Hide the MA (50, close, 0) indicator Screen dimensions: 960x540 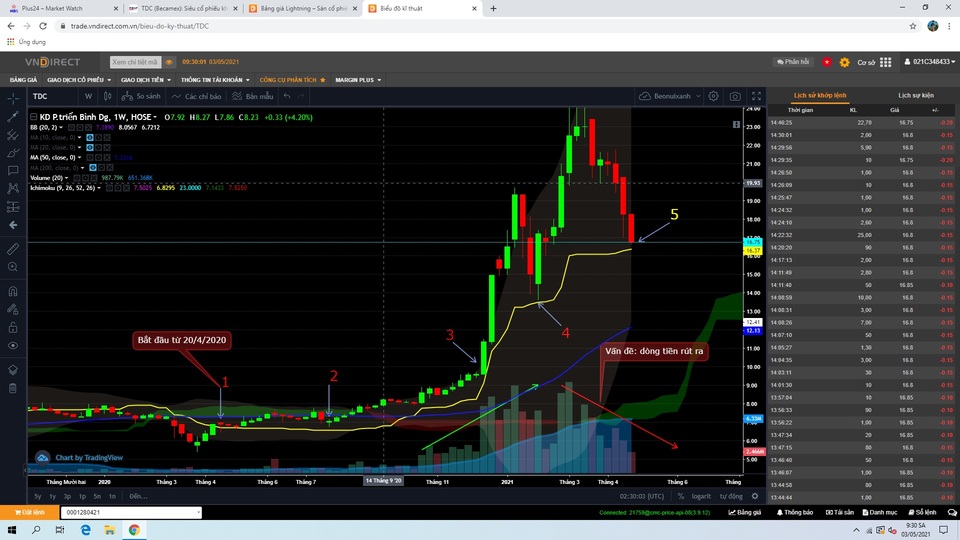point(90,157)
